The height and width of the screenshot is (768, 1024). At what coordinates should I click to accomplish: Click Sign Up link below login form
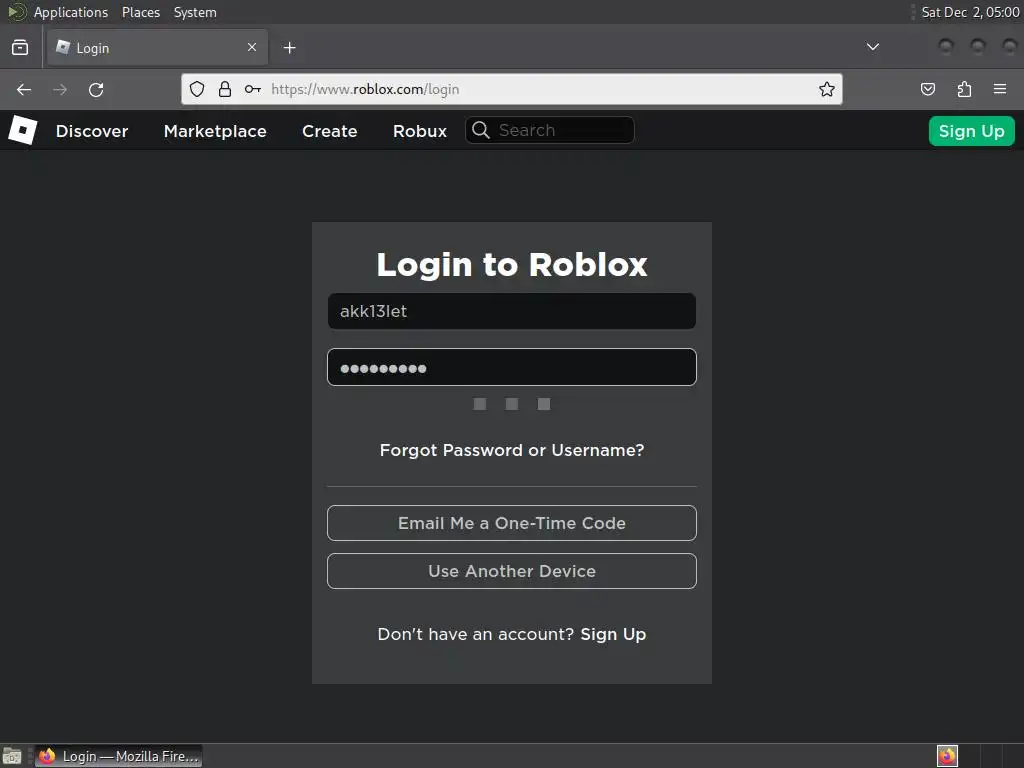pos(613,634)
